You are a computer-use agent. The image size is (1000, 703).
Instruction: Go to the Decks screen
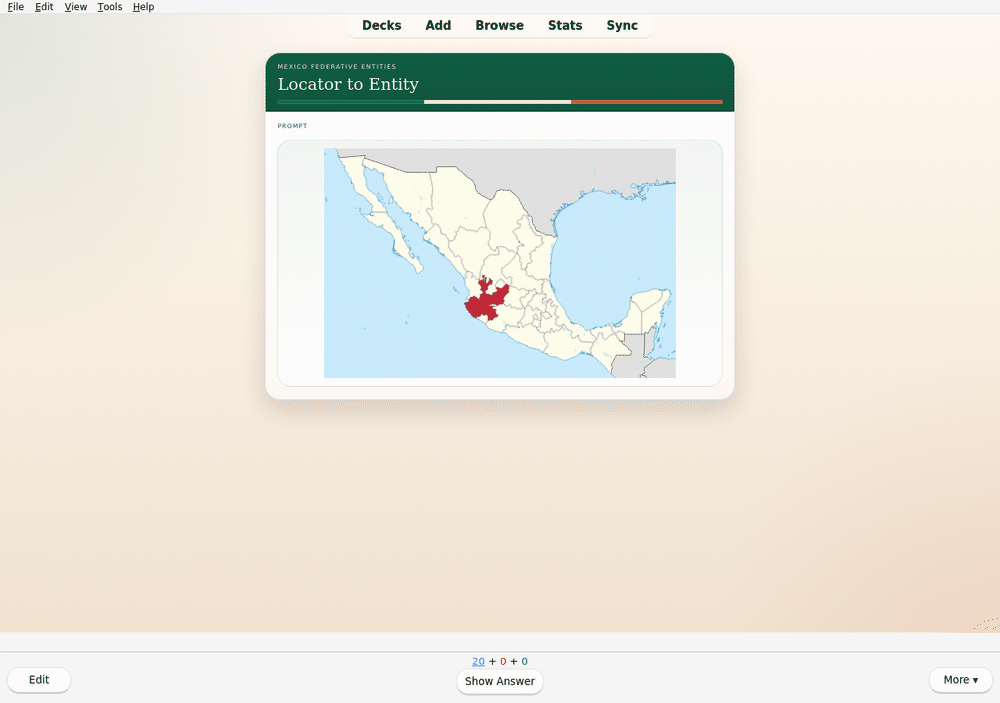381,26
